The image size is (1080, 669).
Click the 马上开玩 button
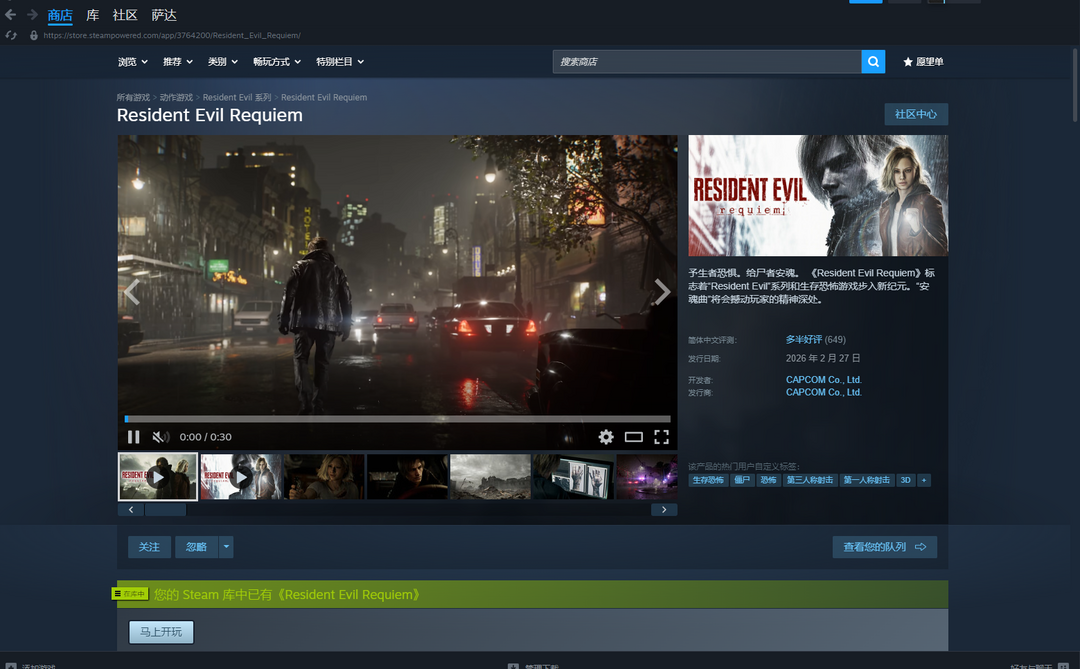(161, 632)
